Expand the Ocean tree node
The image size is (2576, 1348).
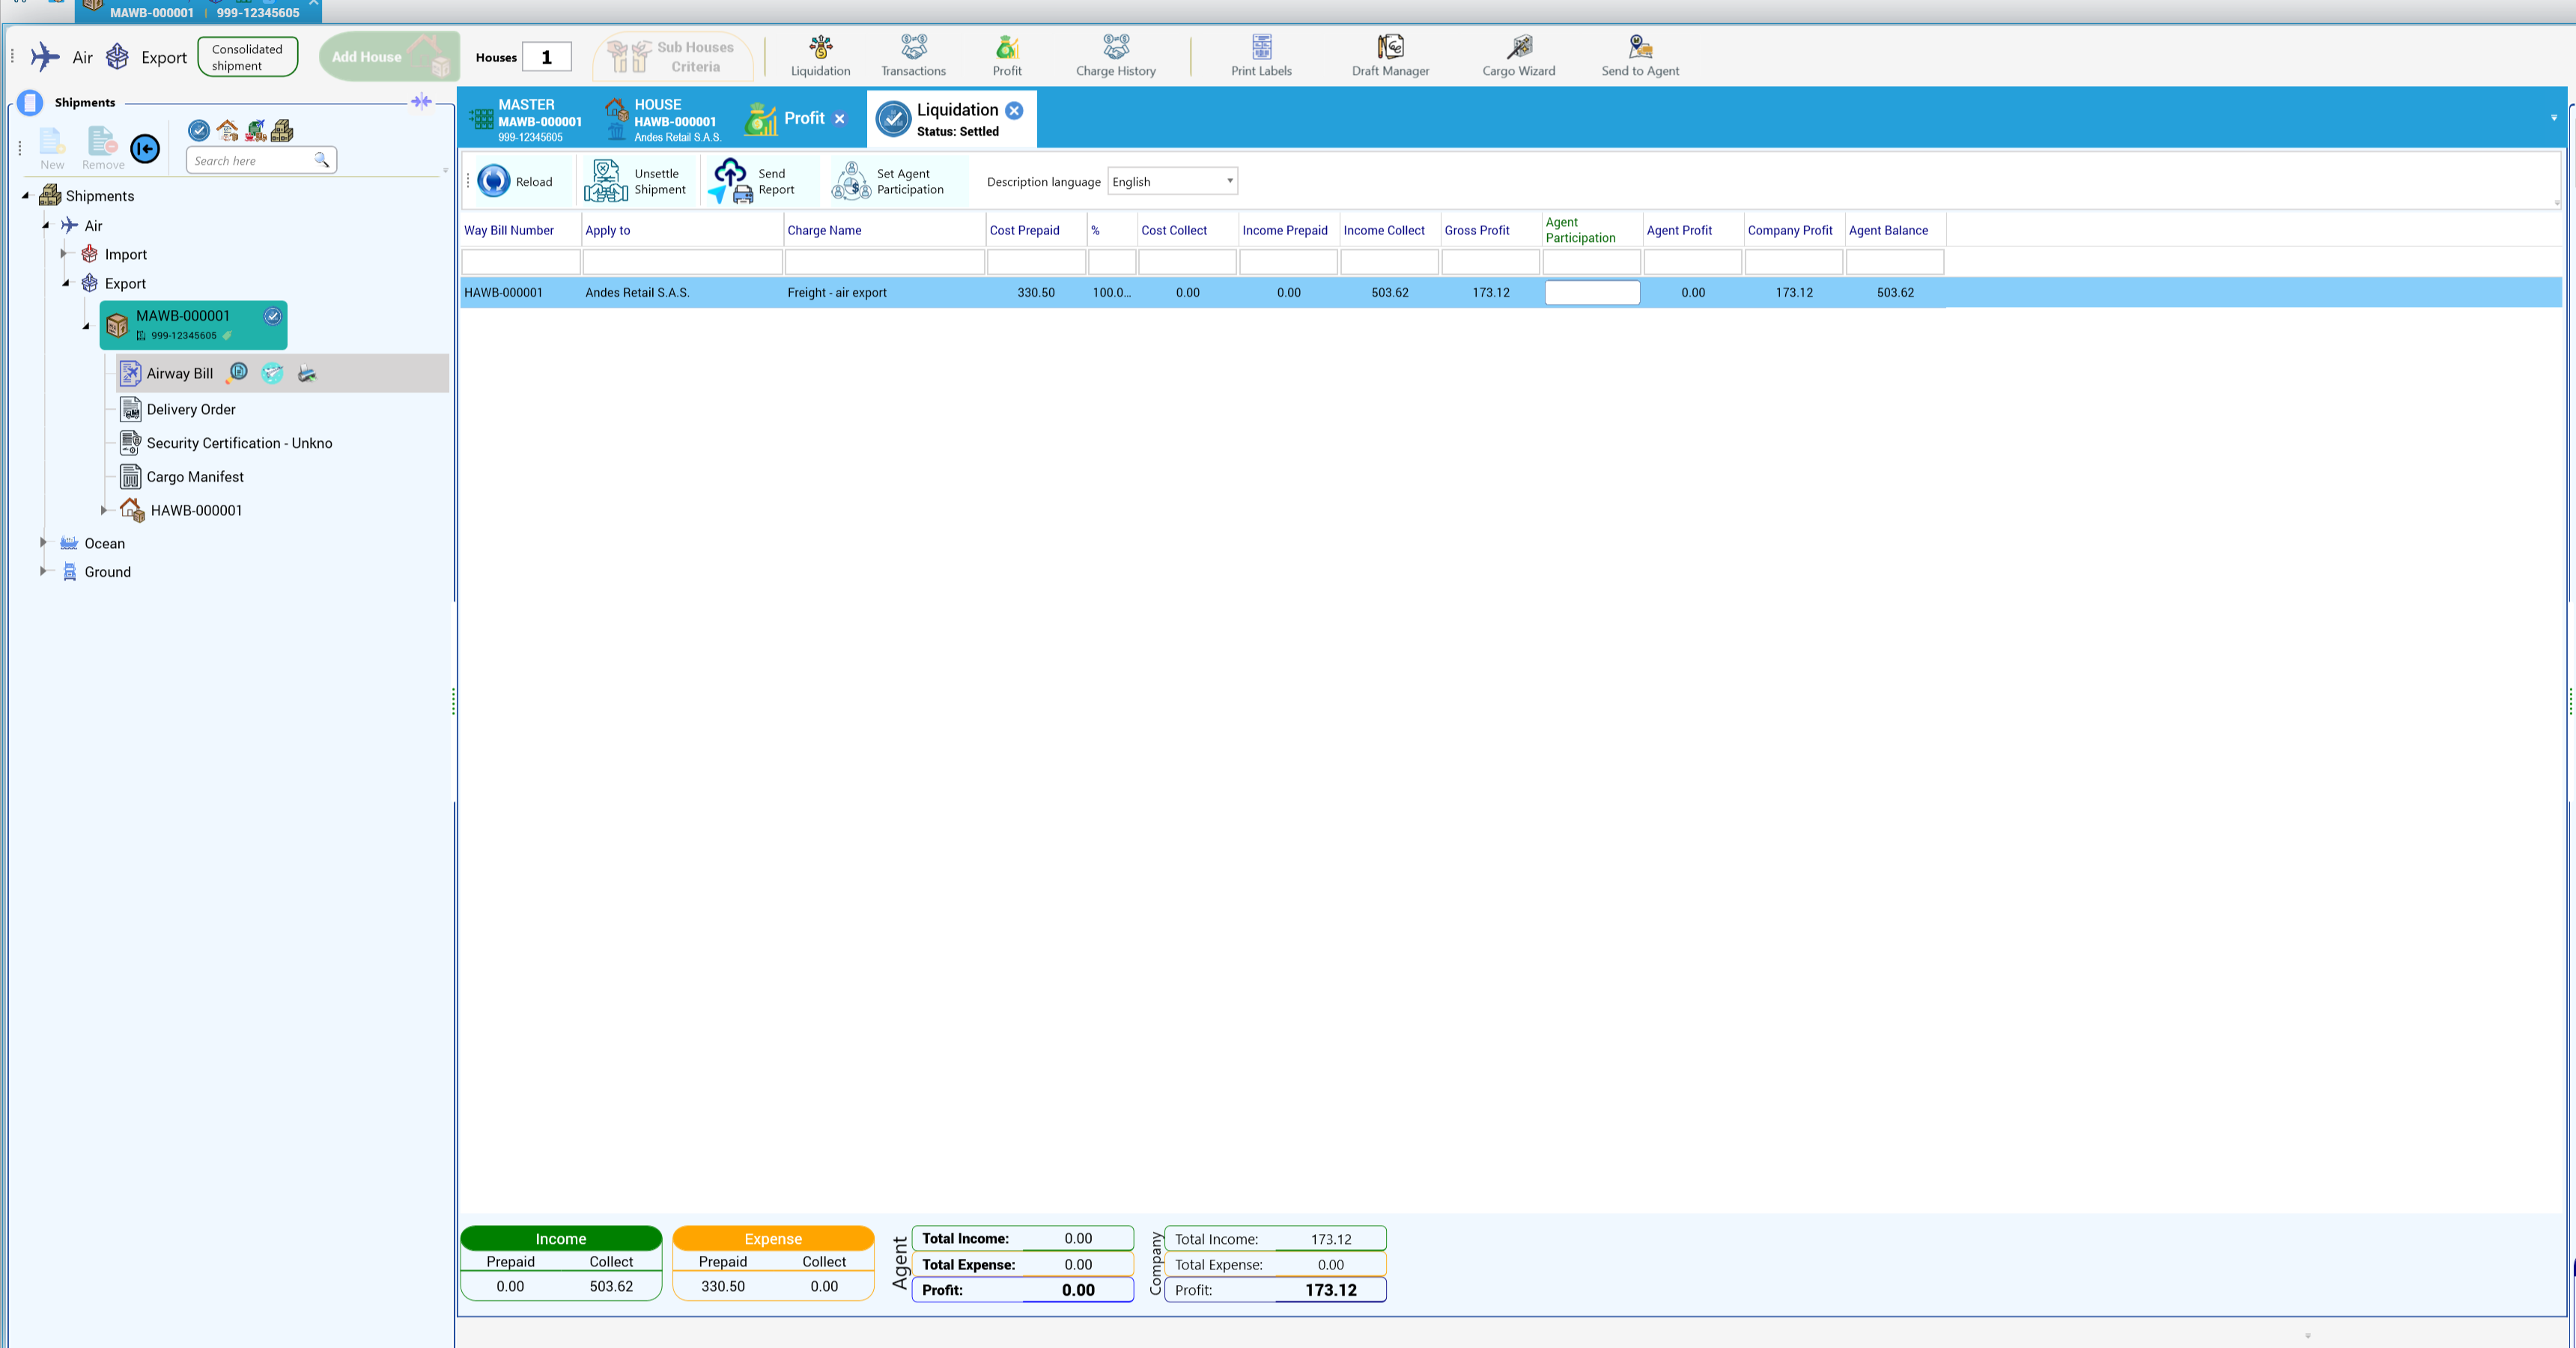tap(43, 542)
